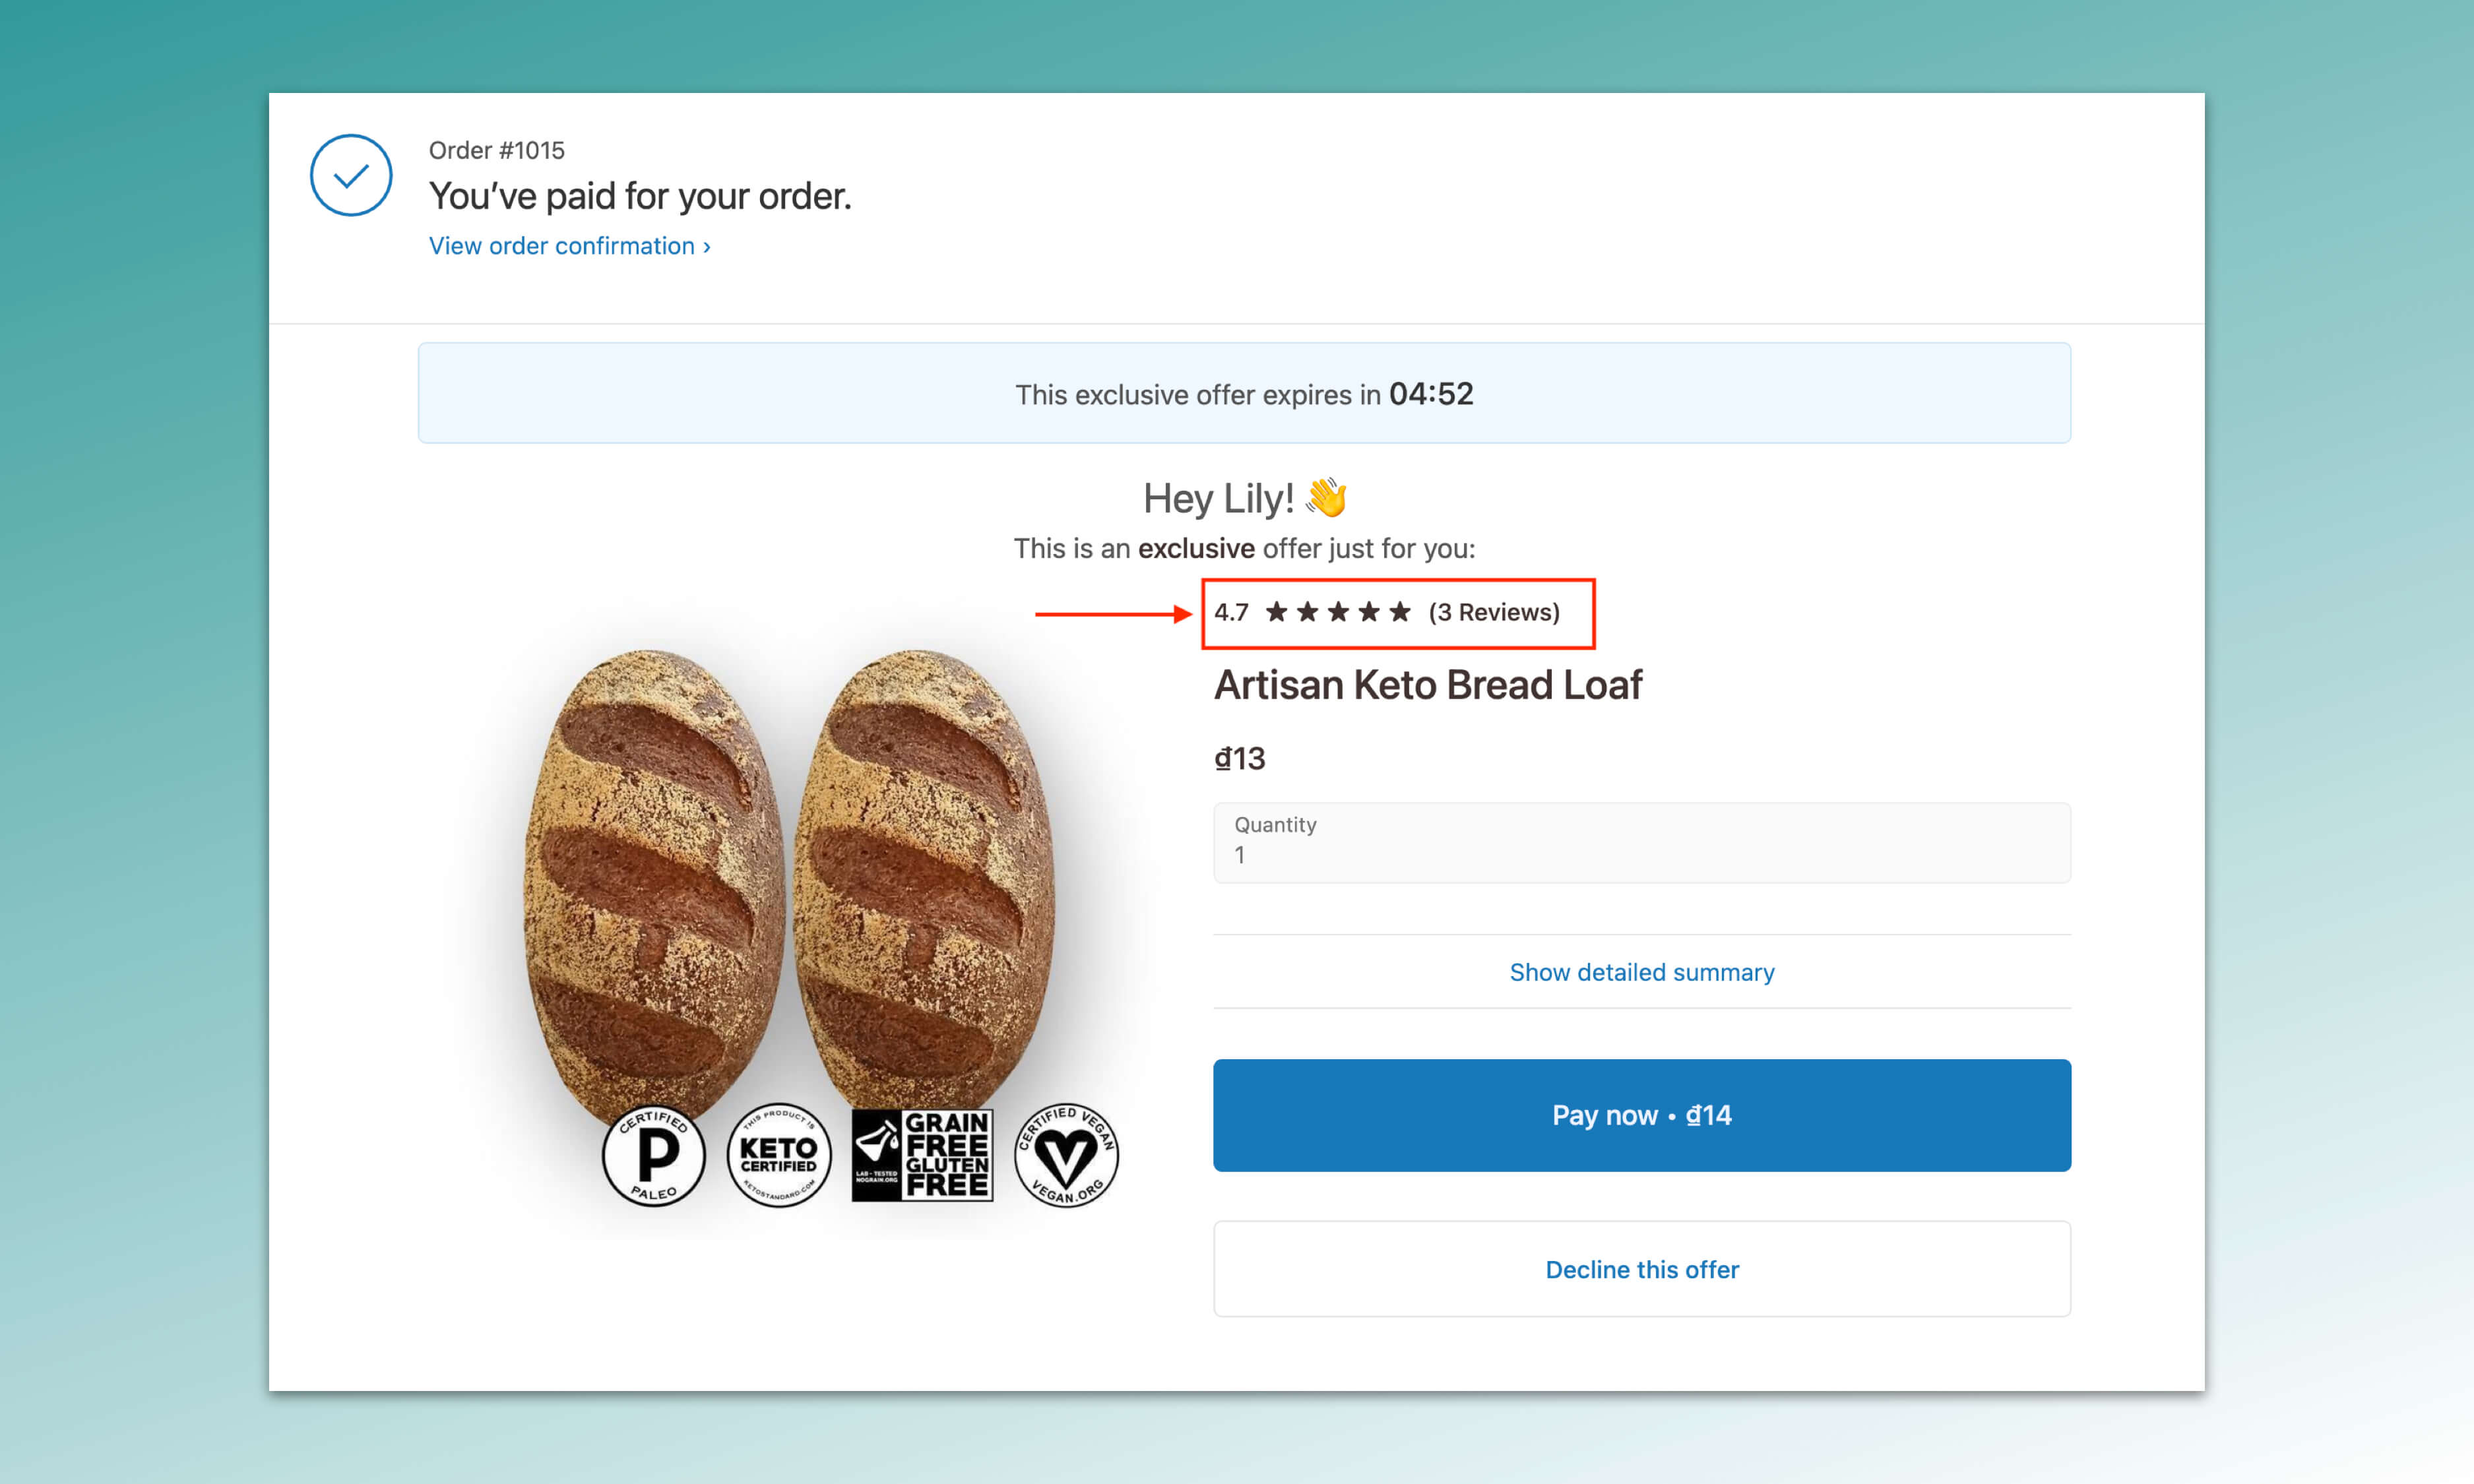The image size is (2474, 1484).
Task: Click the Artisan Keto Bread Loaf title
Action: (x=1427, y=686)
